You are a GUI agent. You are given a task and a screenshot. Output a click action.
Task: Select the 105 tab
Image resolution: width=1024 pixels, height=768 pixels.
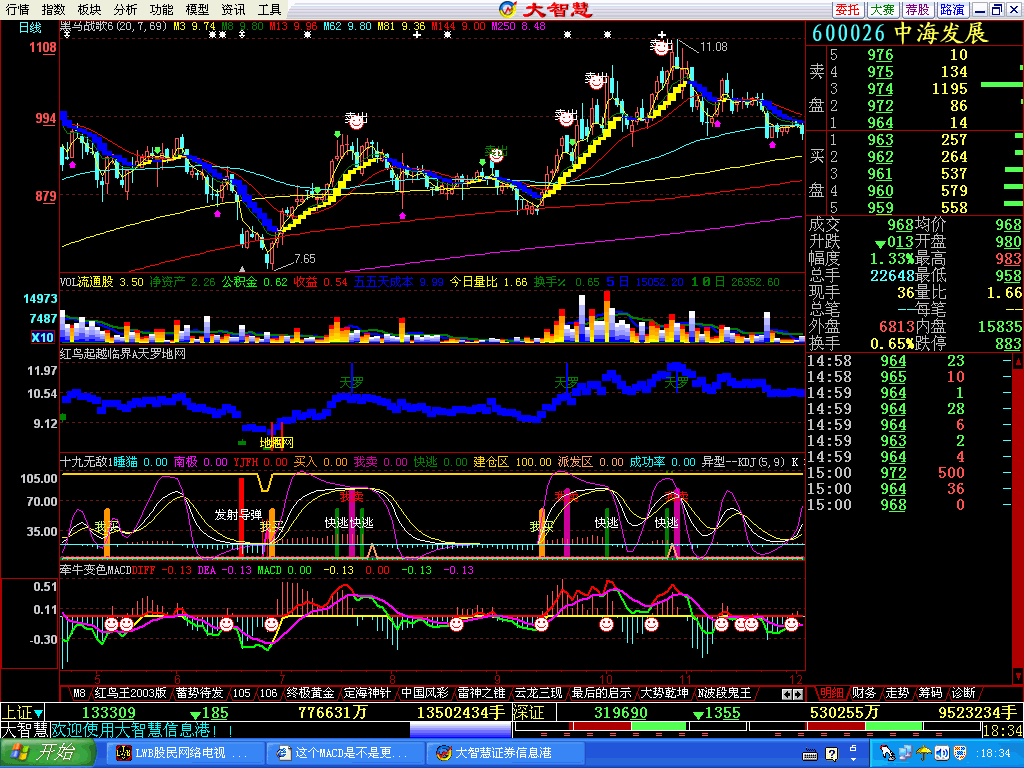click(x=242, y=693)
